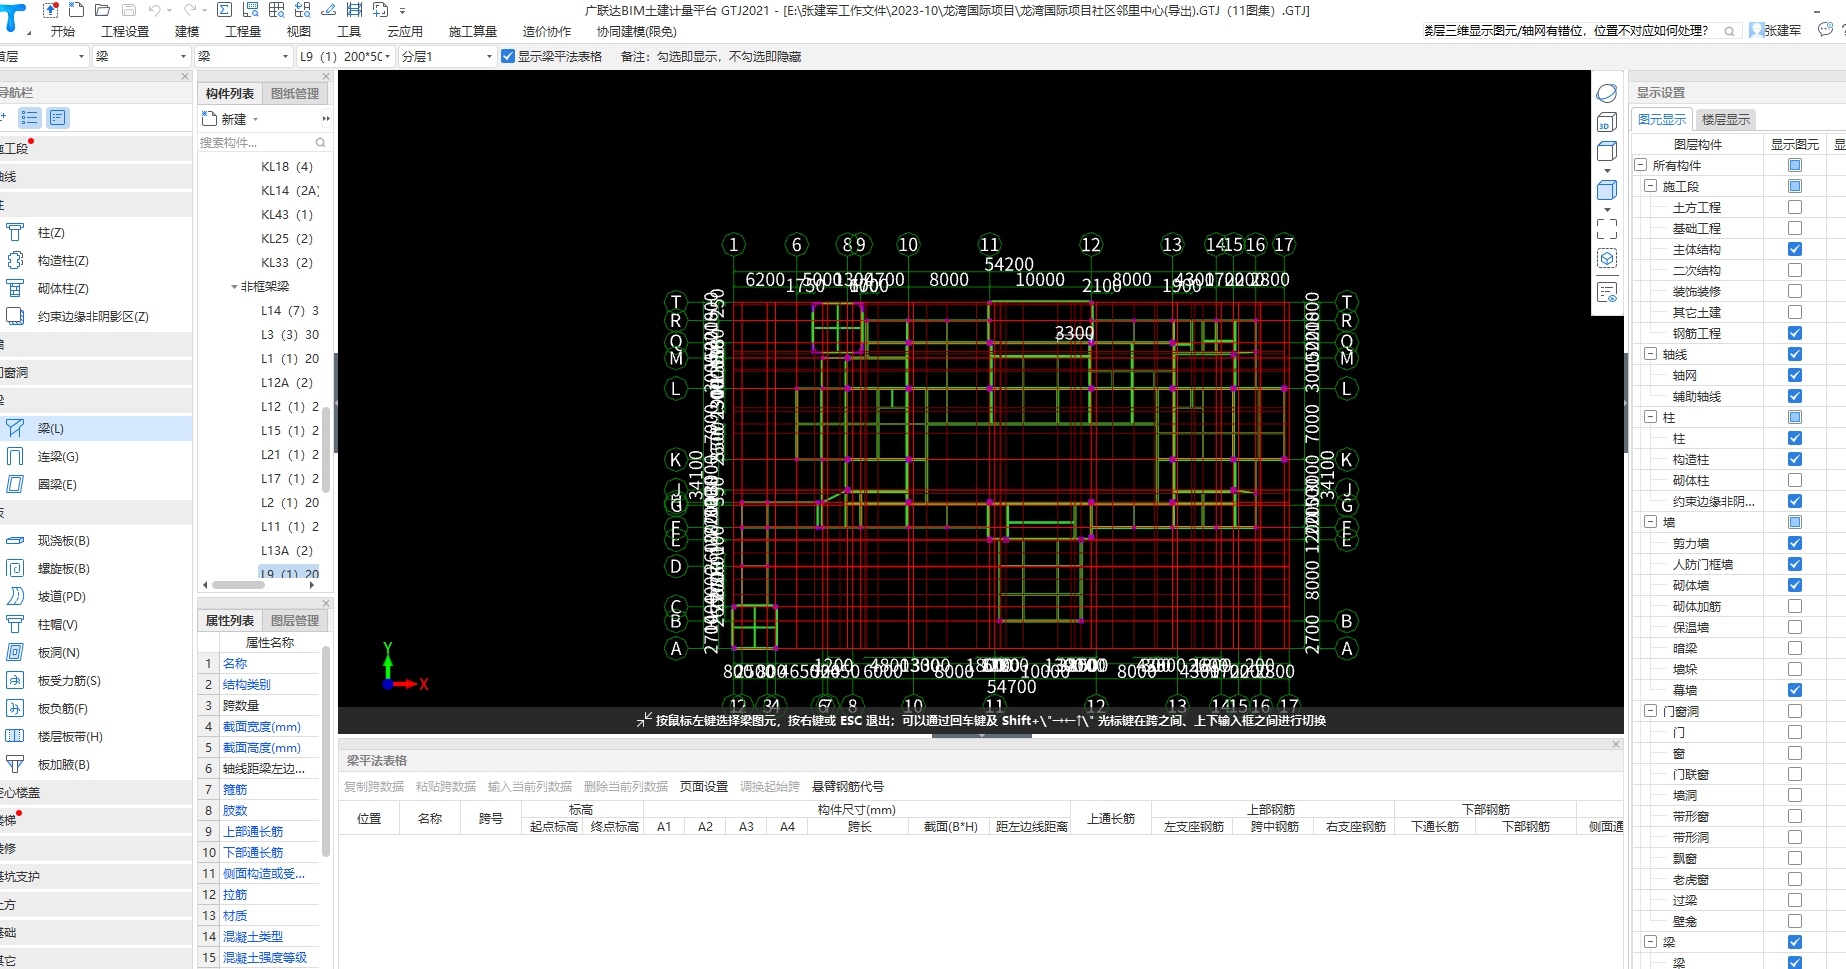
Task: Check display checkbox for 保温墙
Action: coord(1795,627)
